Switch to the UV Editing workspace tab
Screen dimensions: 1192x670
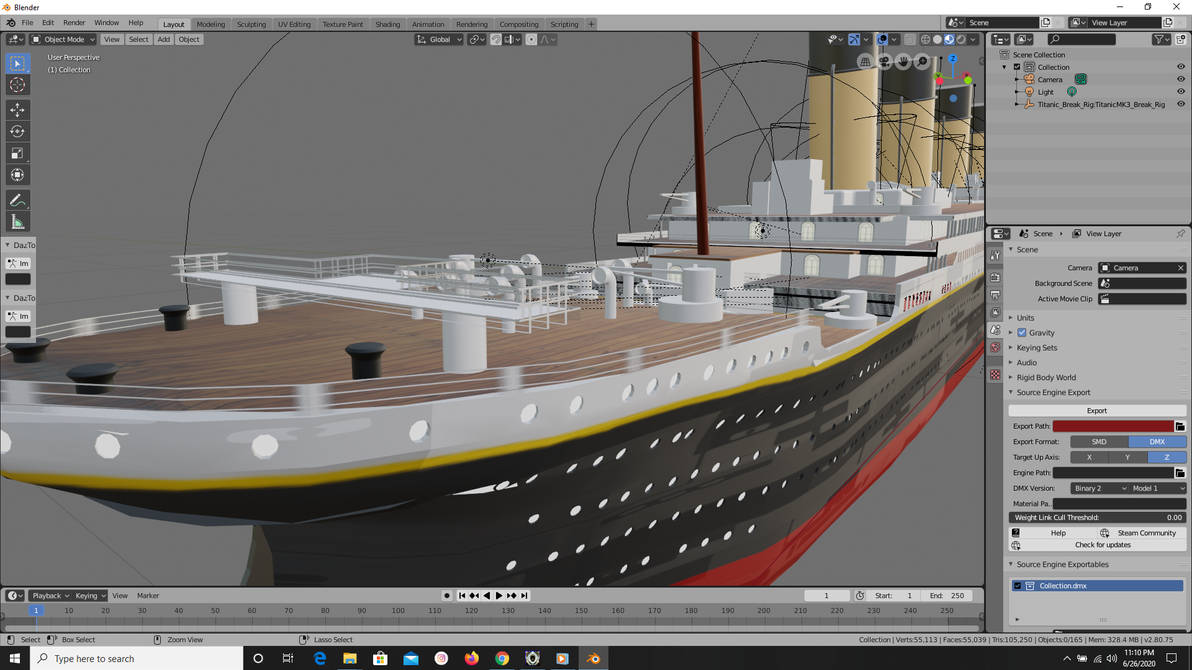coord(294,24)
